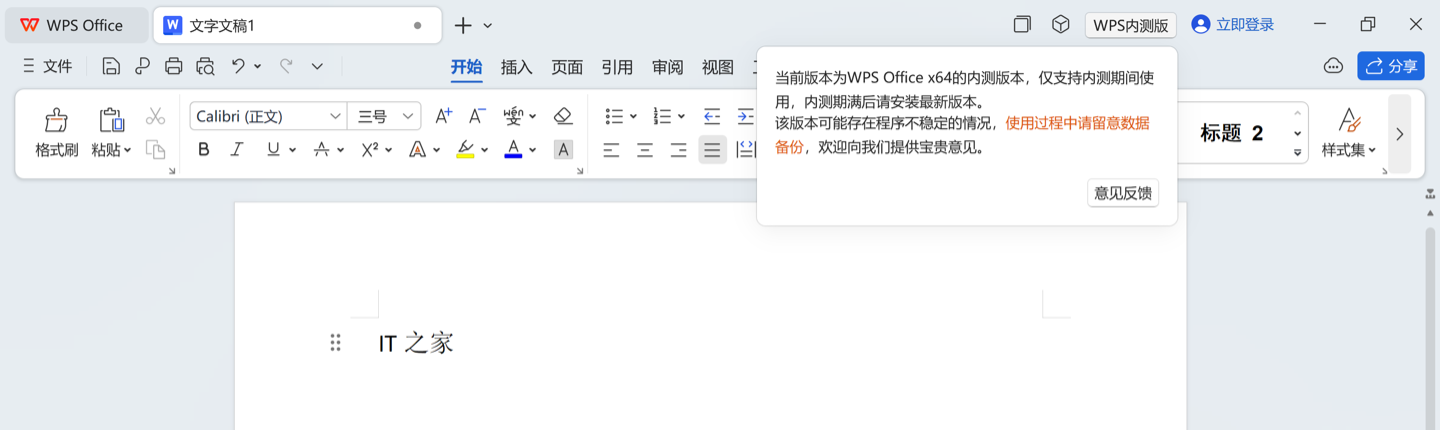Print the document with printer icon
This screenshot has width=1440, height=430.
pos(174,67)
